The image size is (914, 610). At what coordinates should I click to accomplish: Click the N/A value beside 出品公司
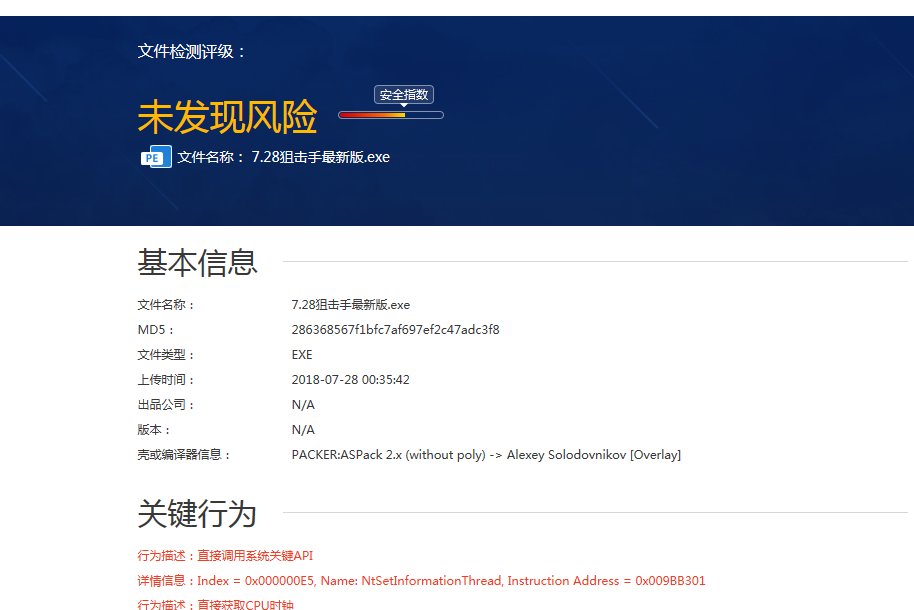(x=303, y=405)
